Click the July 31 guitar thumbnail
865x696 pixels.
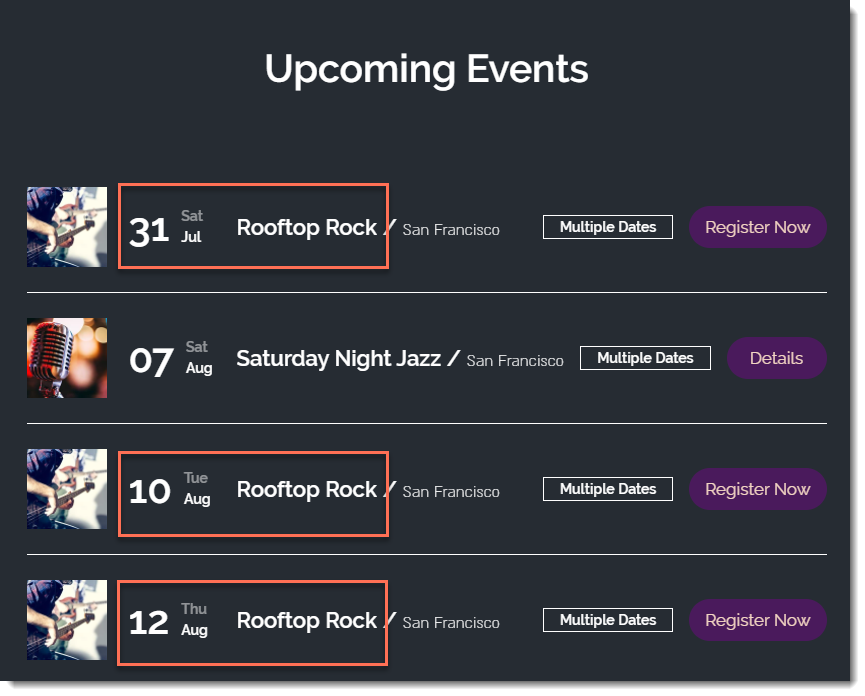[67, 227]
